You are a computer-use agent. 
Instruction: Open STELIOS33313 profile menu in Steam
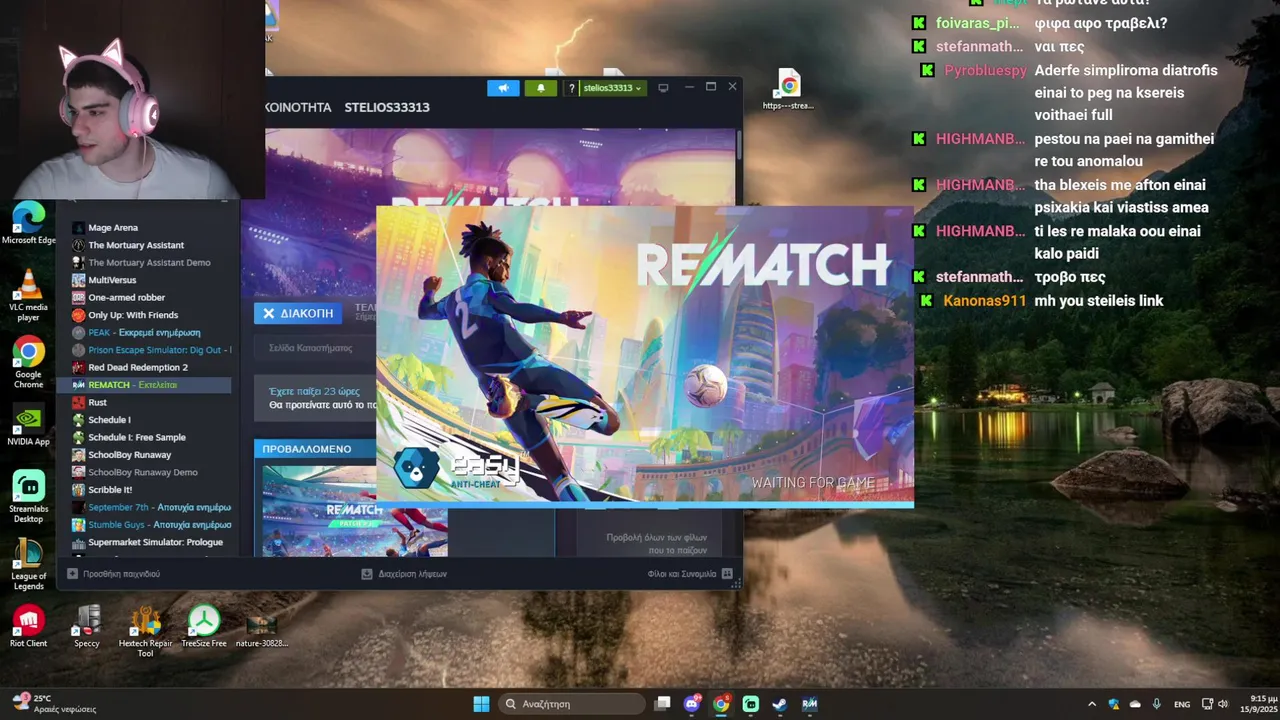coord(387,107)
